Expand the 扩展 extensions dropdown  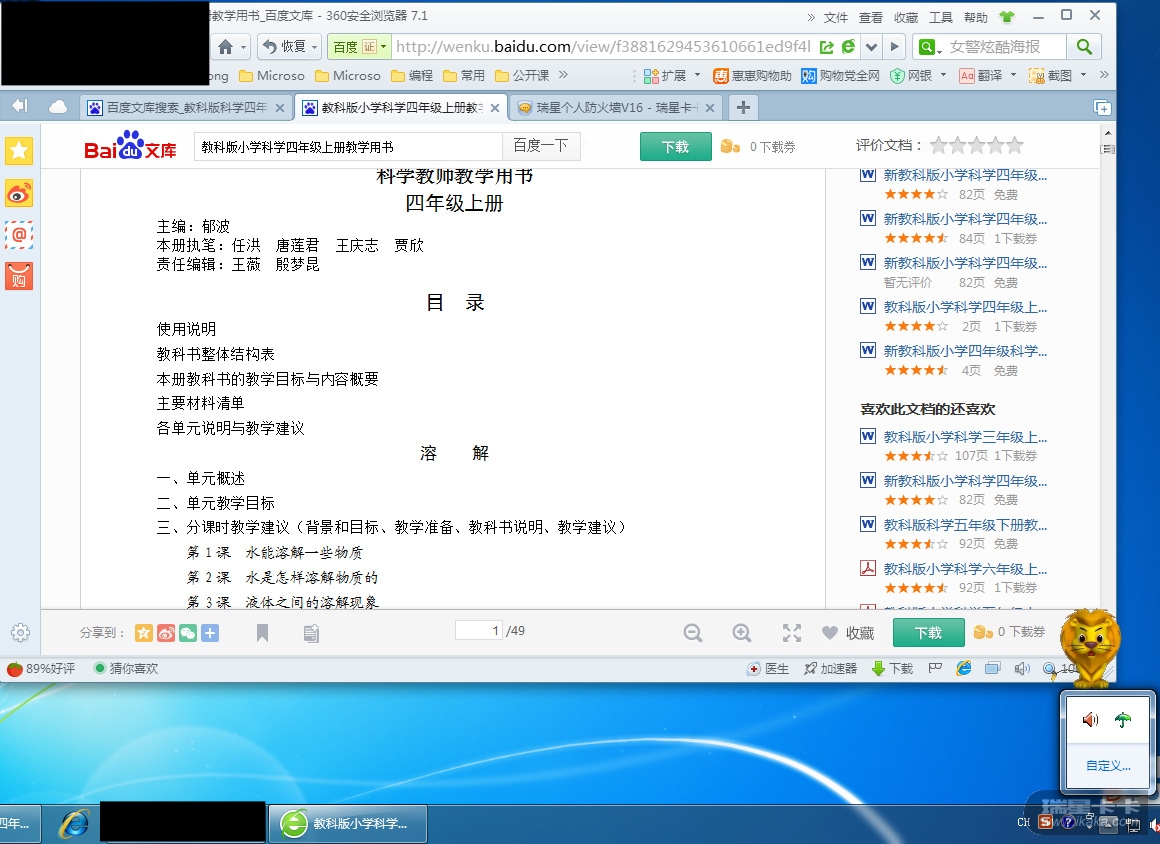tap(695, 75)
